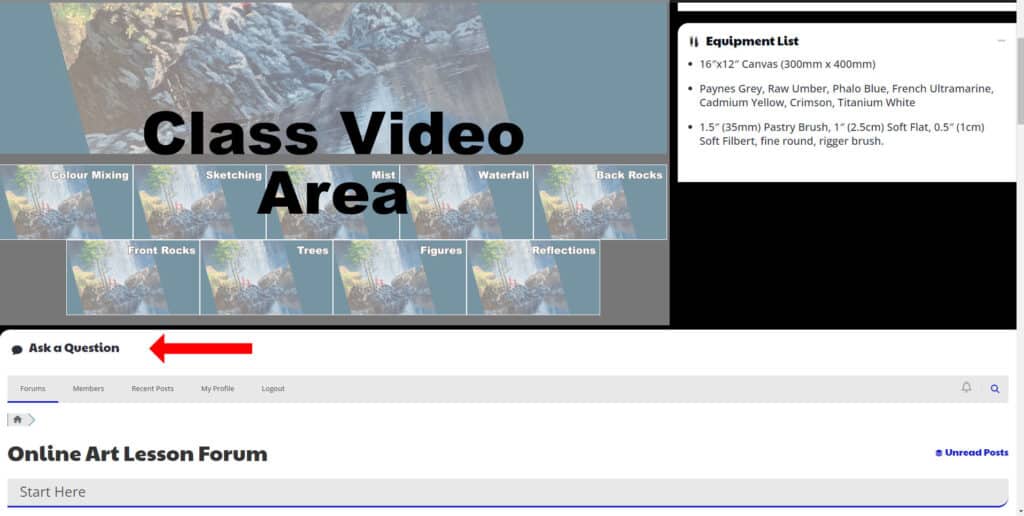Open the Sketching lesson thumbnail

tap(199, 202)
